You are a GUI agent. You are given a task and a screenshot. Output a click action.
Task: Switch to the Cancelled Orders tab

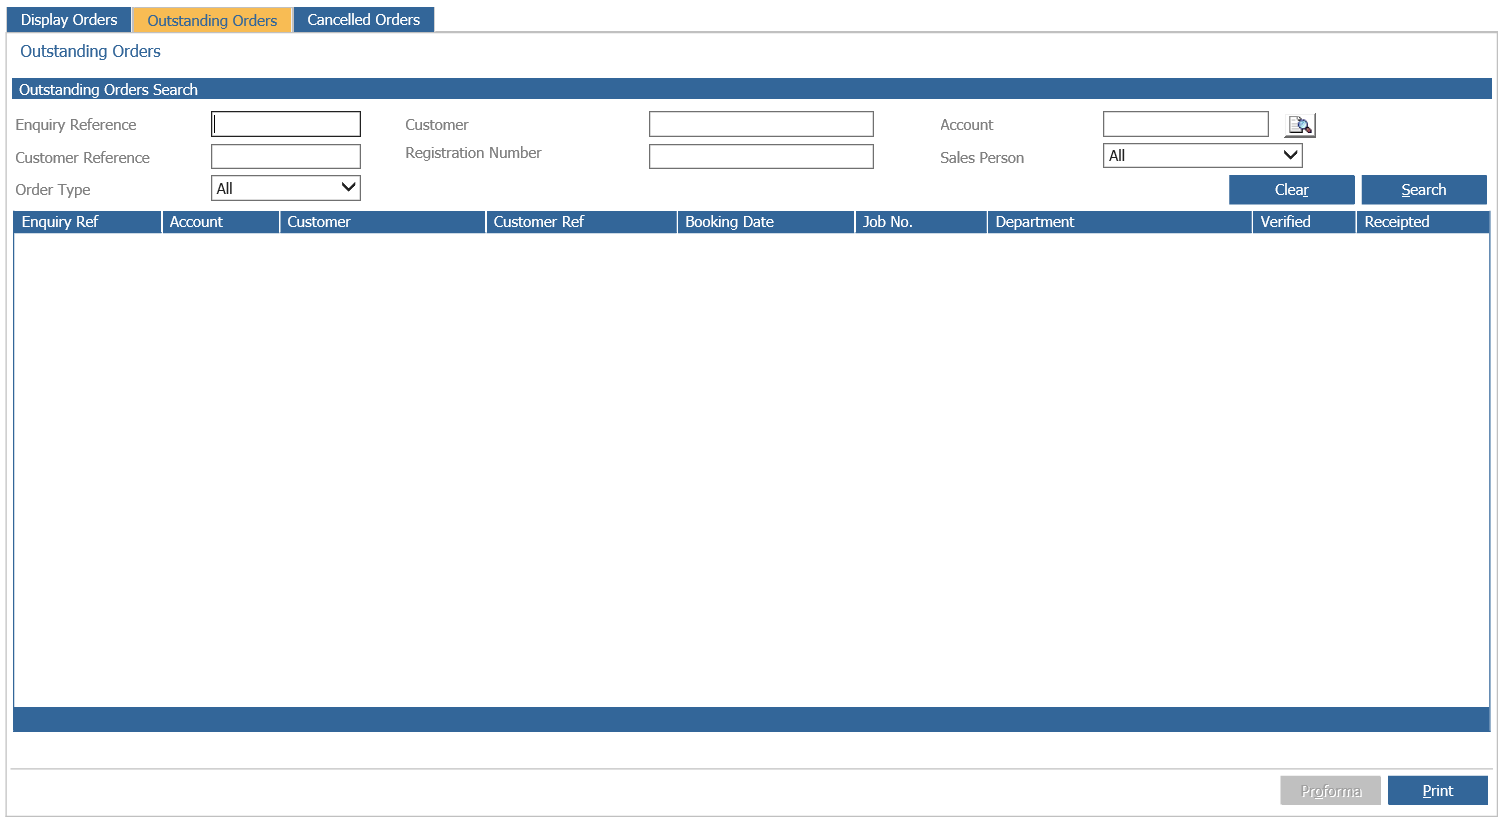pos(363,19)
